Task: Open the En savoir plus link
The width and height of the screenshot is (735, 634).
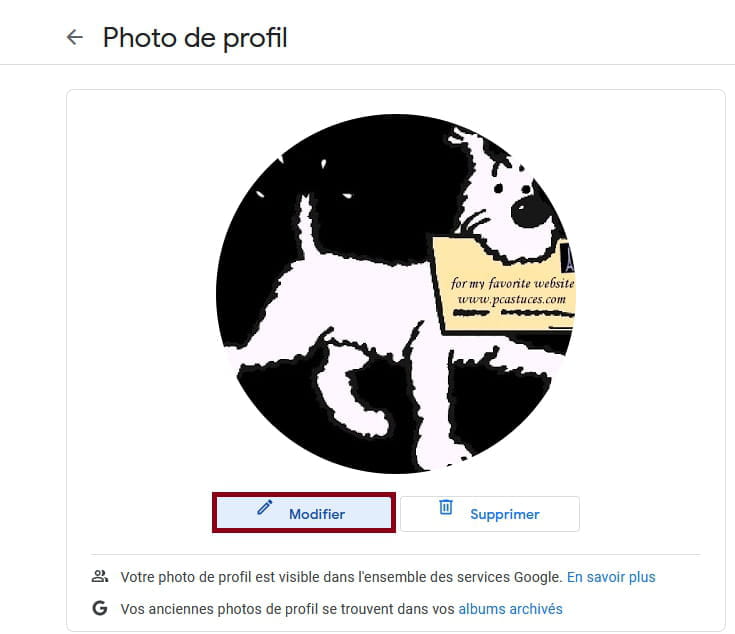Action: click(611, 577)
